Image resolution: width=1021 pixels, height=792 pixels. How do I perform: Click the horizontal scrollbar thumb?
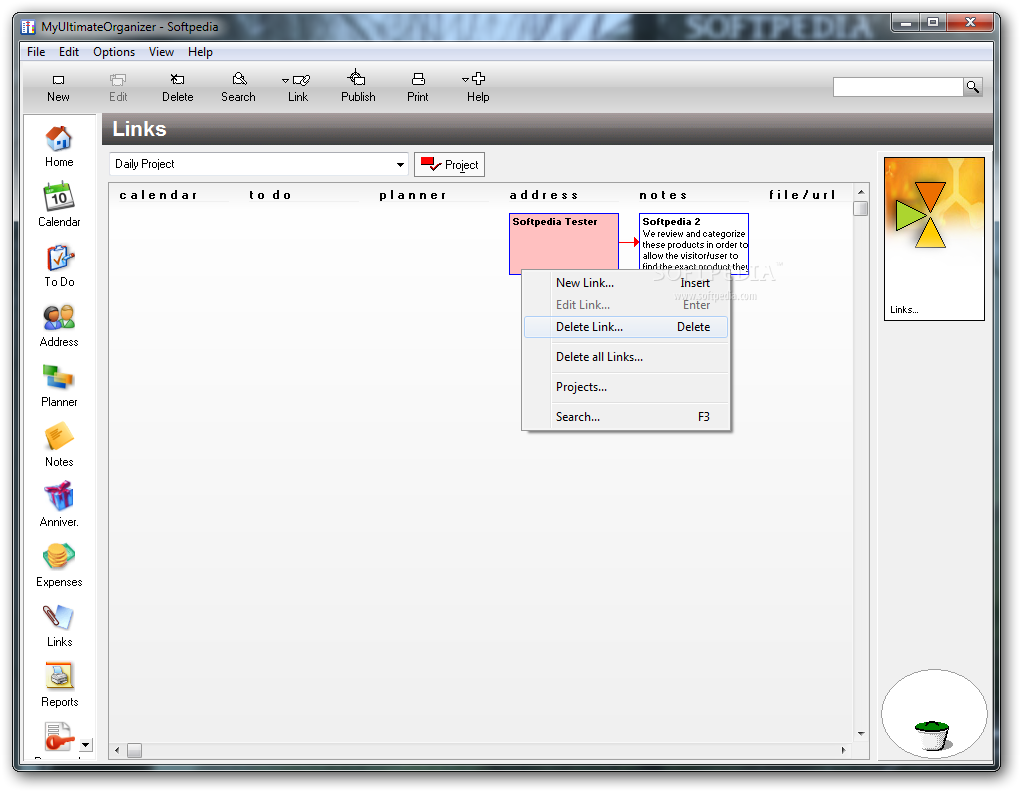click(134, 750)
